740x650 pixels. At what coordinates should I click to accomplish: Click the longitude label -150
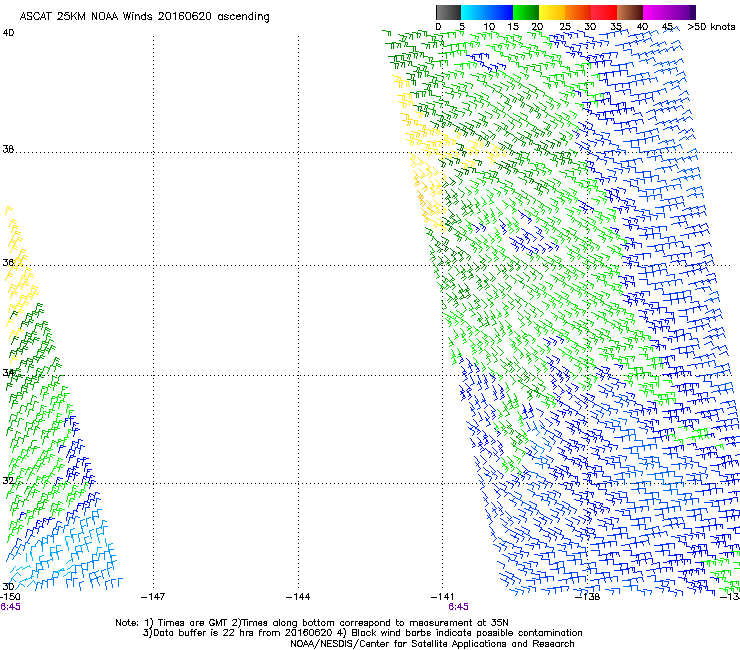10,597
